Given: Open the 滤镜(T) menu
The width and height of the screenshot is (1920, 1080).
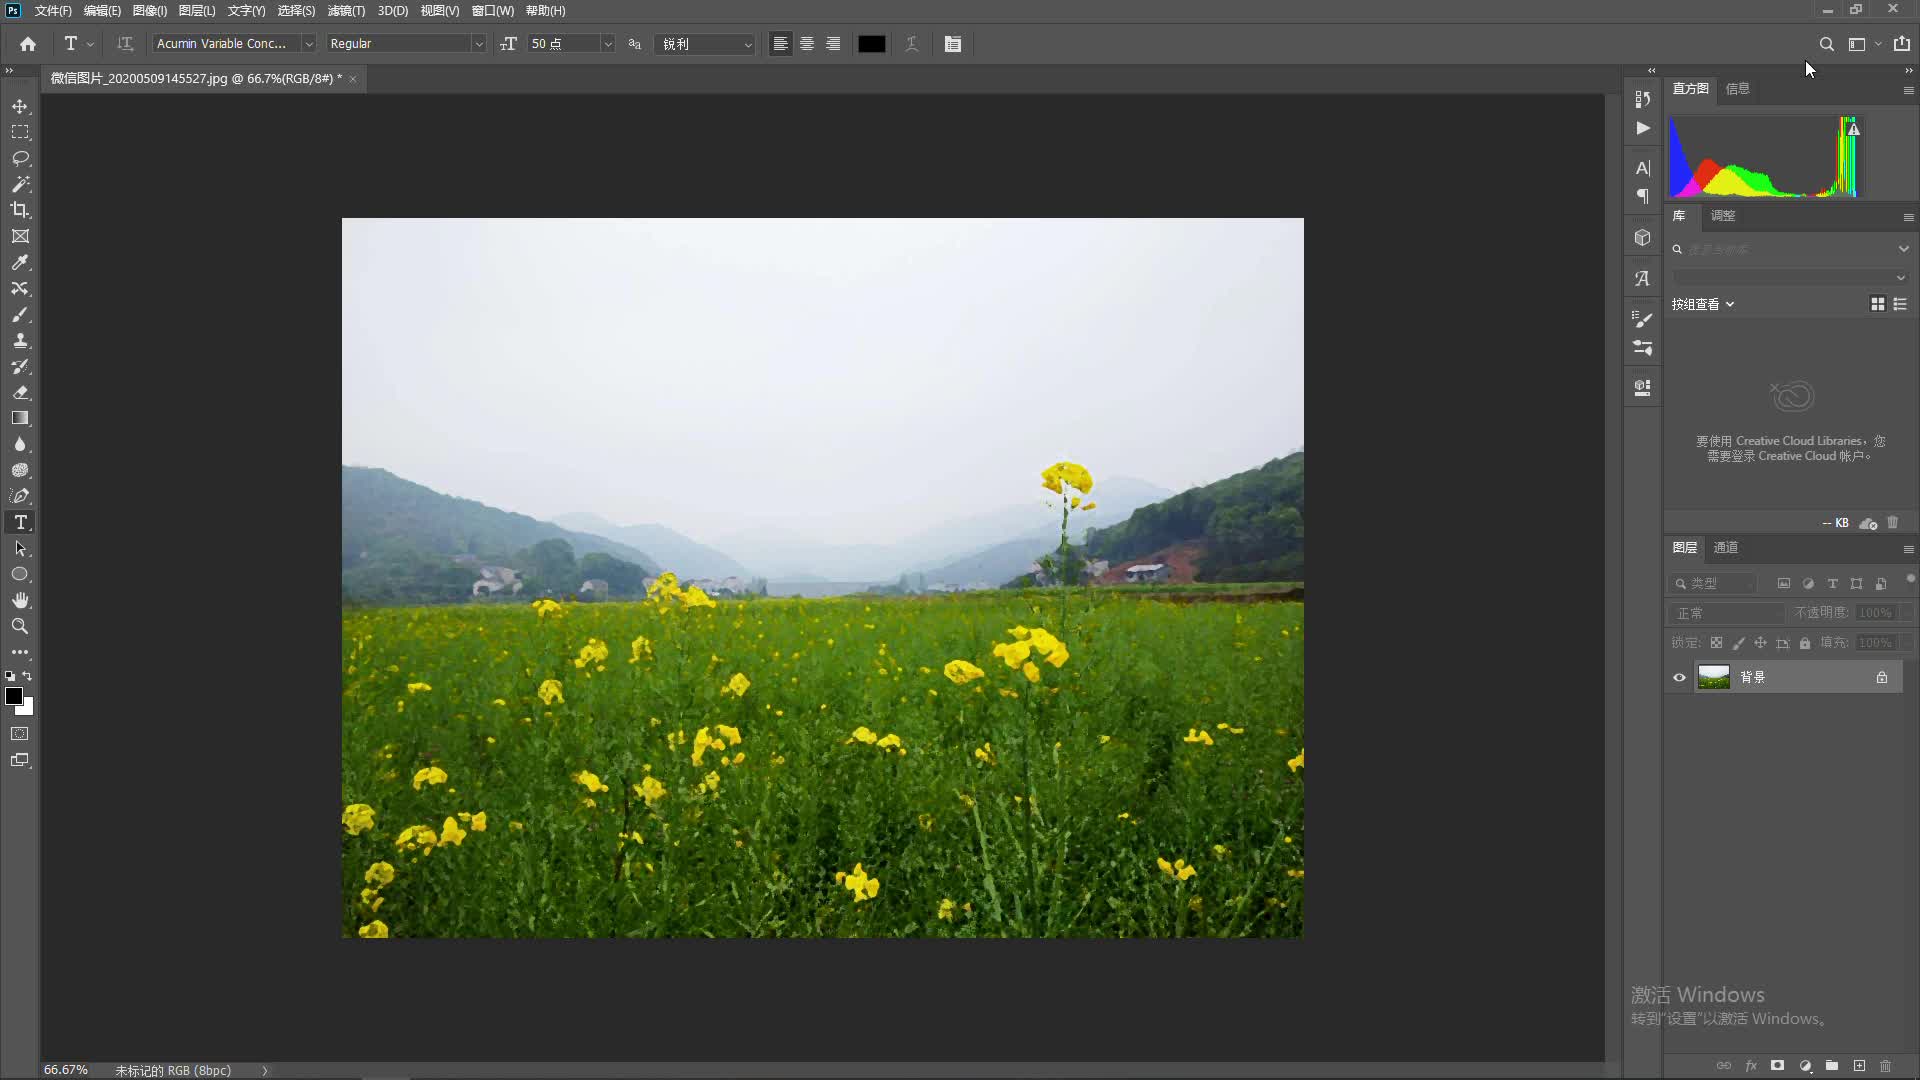Looking at the screenshot, I should (x=346, y=11).
